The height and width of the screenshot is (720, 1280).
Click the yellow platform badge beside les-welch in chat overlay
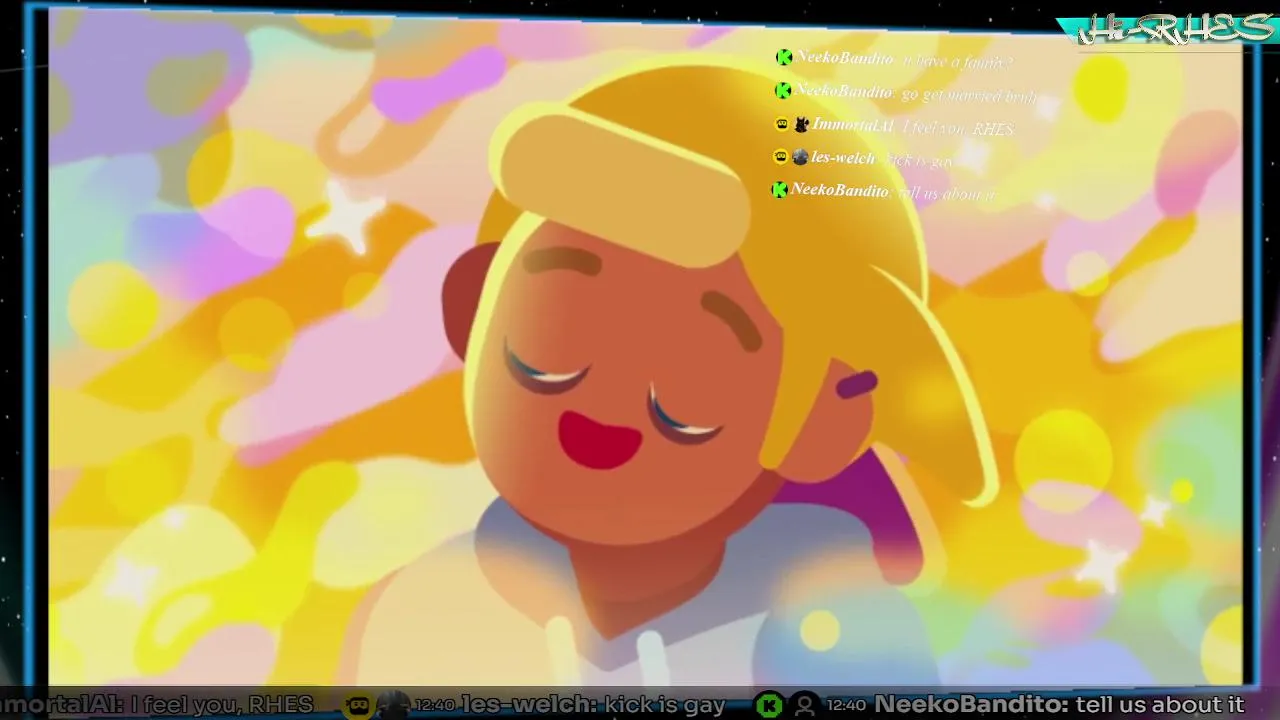coord(780,157)
